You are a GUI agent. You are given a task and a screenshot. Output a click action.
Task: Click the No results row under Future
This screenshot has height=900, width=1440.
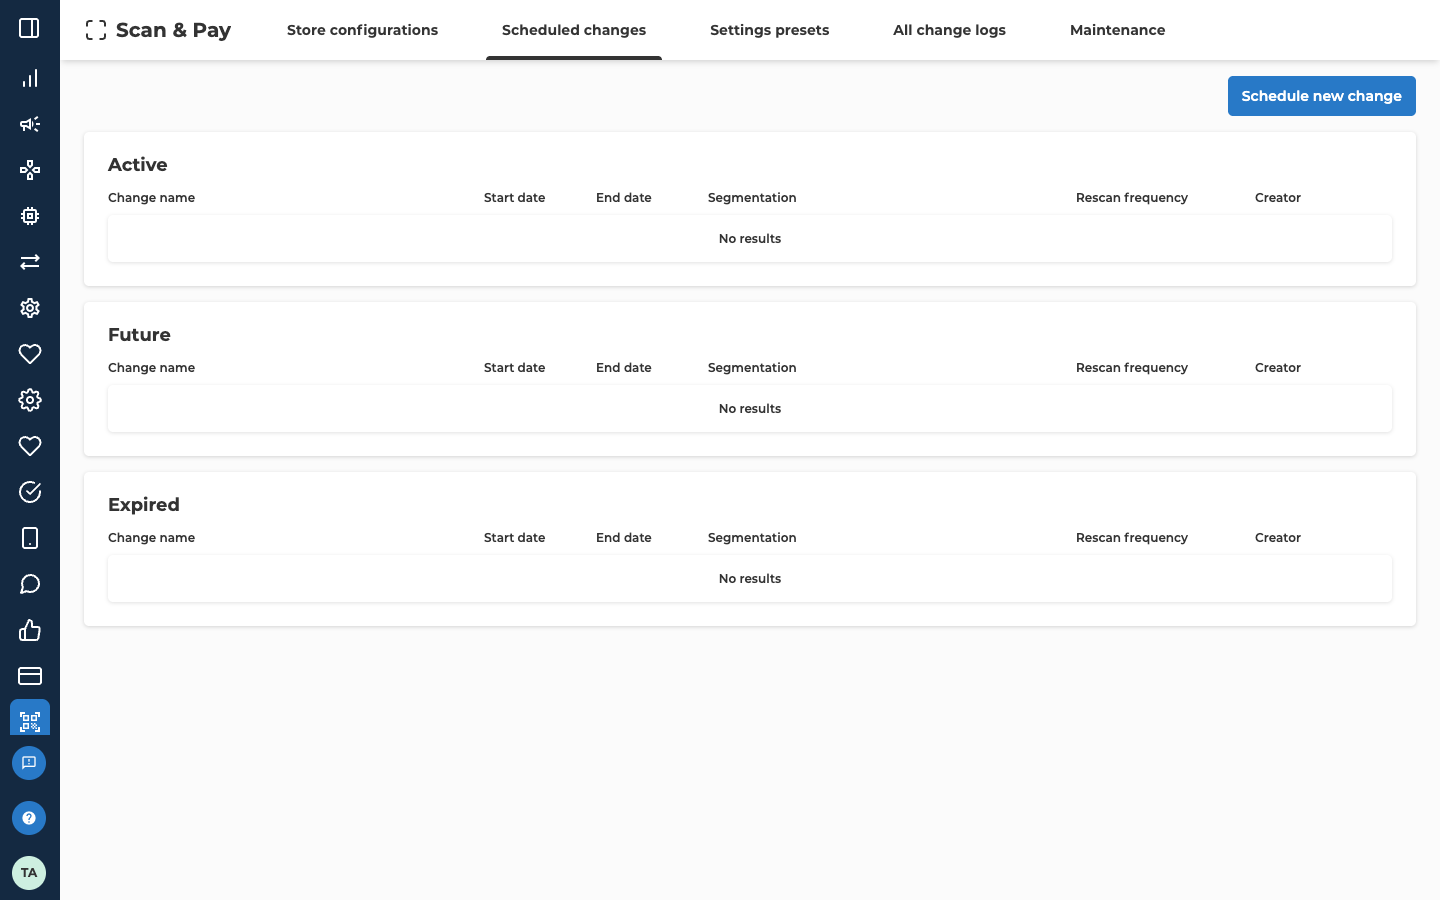tap(750, 409)
